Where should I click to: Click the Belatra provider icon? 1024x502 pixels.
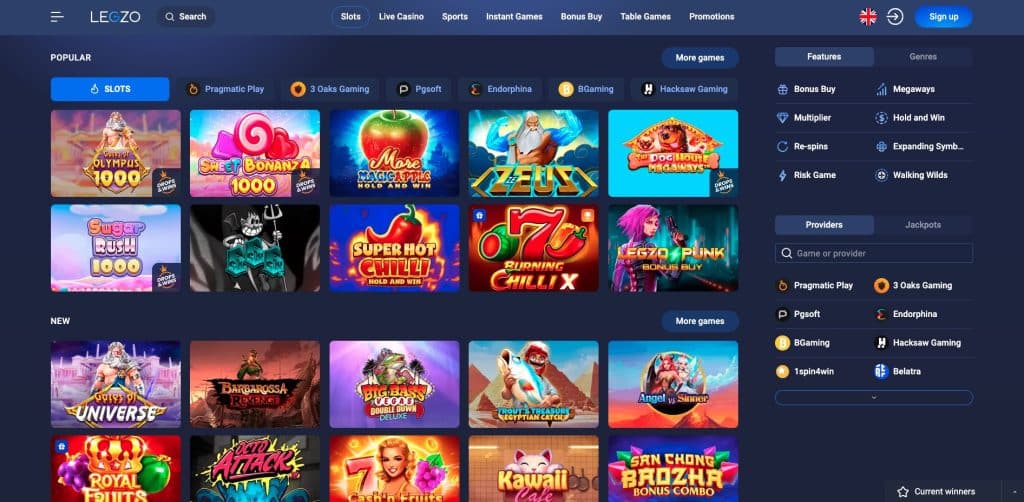[882, 371]
